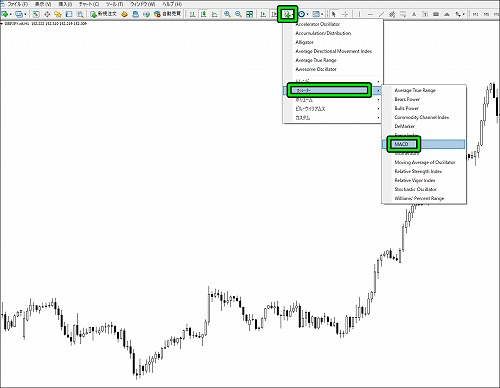500x388 pixels.
Task: Click the periods clock icon
Action: coord(301,14)
